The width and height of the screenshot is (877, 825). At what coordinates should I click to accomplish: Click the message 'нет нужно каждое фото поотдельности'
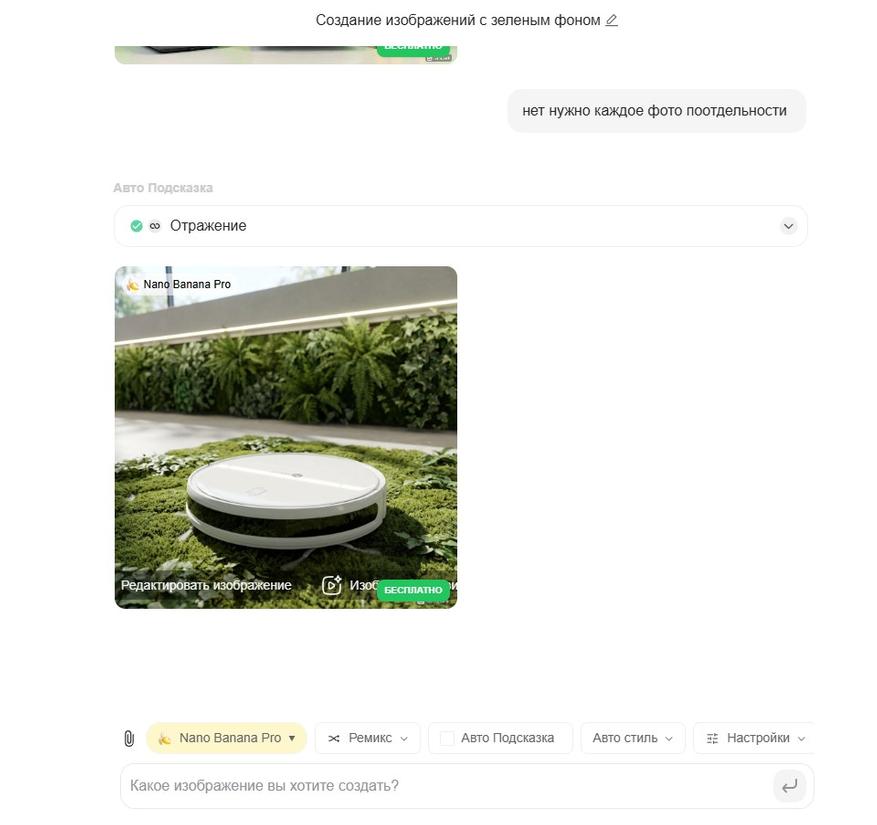pyautogui.click(x=654, y=111)
